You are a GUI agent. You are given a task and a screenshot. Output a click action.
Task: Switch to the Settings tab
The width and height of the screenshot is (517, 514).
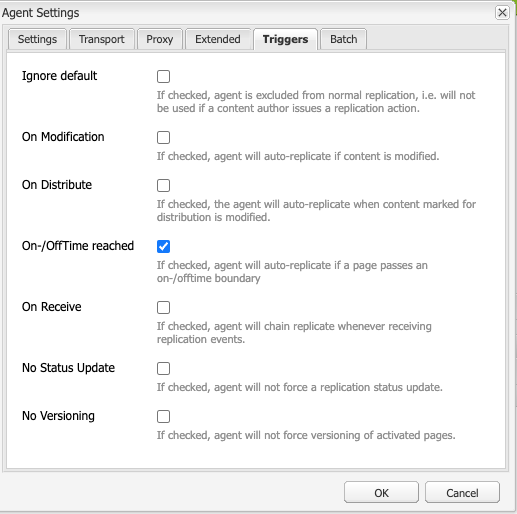[x=37, y=39]
